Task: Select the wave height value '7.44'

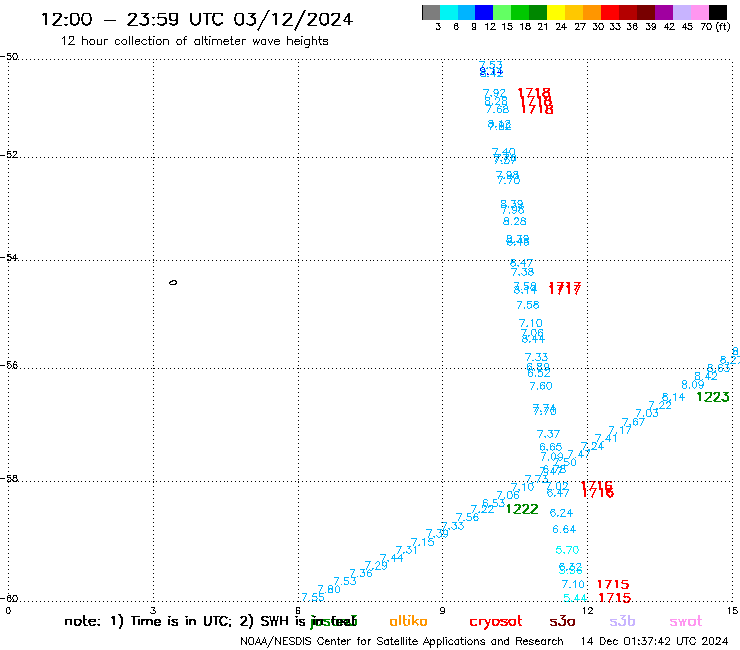Action: pos(392,558)
